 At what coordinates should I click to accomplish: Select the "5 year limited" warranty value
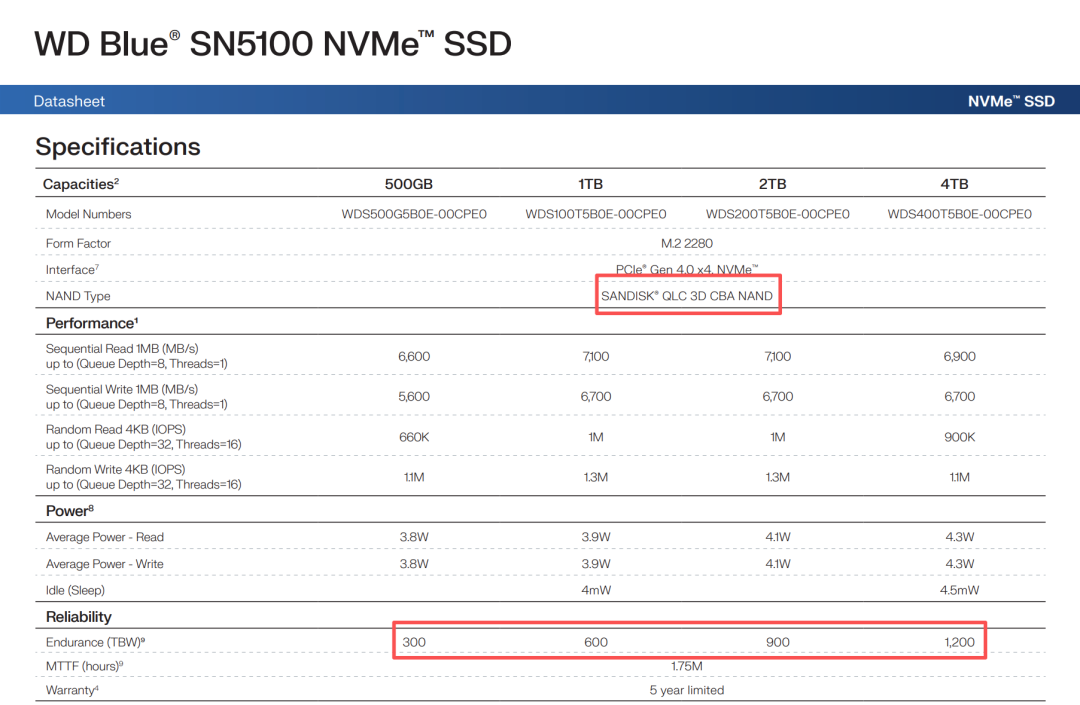click(687, 690)
